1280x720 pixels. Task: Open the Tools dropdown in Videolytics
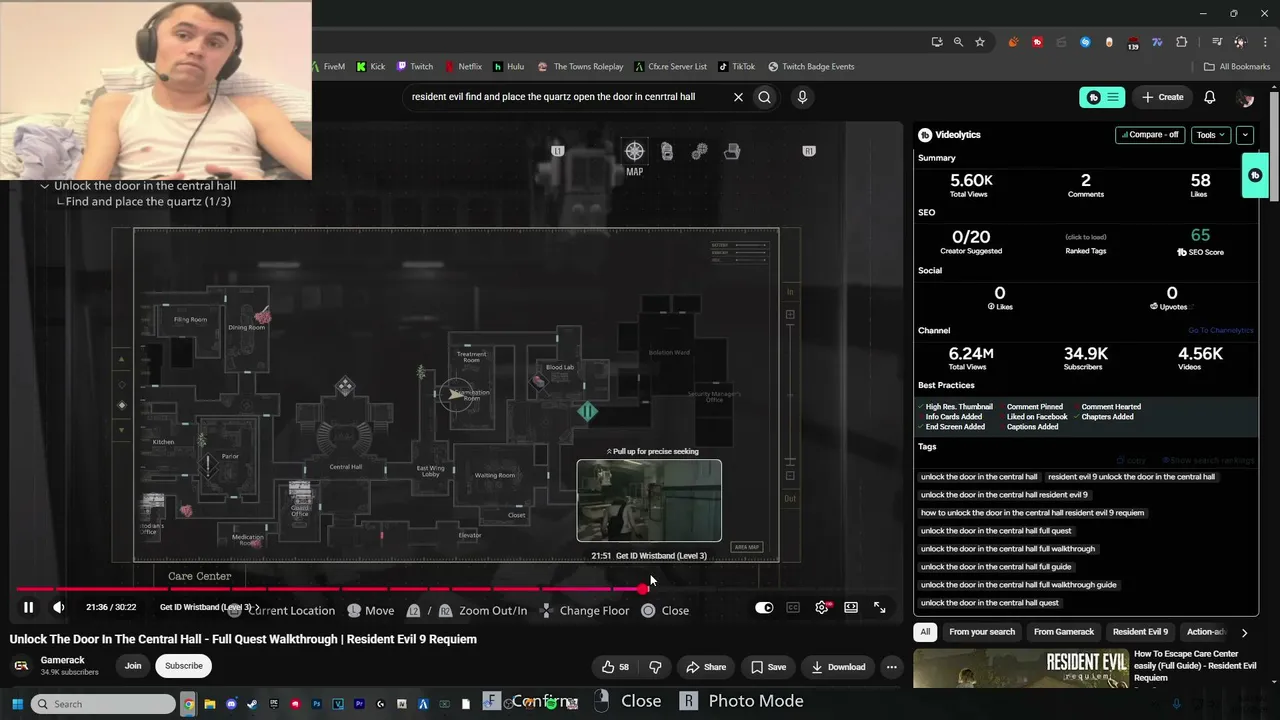1211,135
